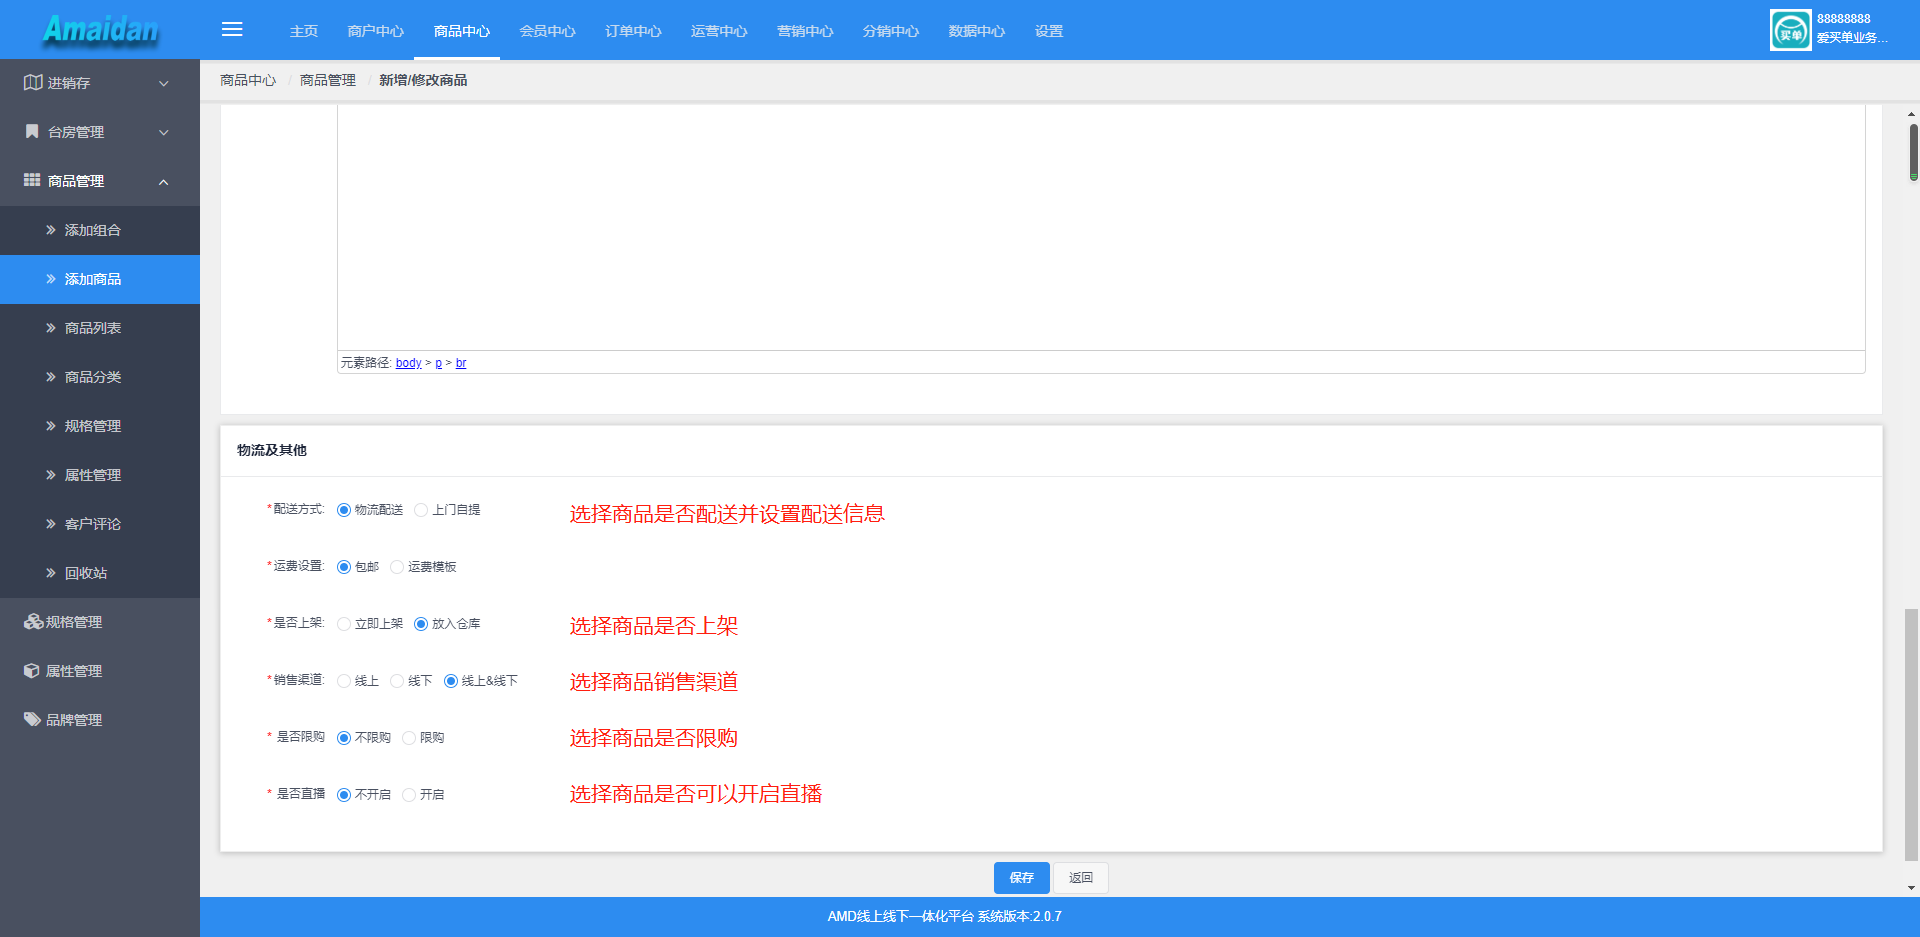This screenshot has width=1920, height=937.
Task: Click the br element path link
Action: 461,363
